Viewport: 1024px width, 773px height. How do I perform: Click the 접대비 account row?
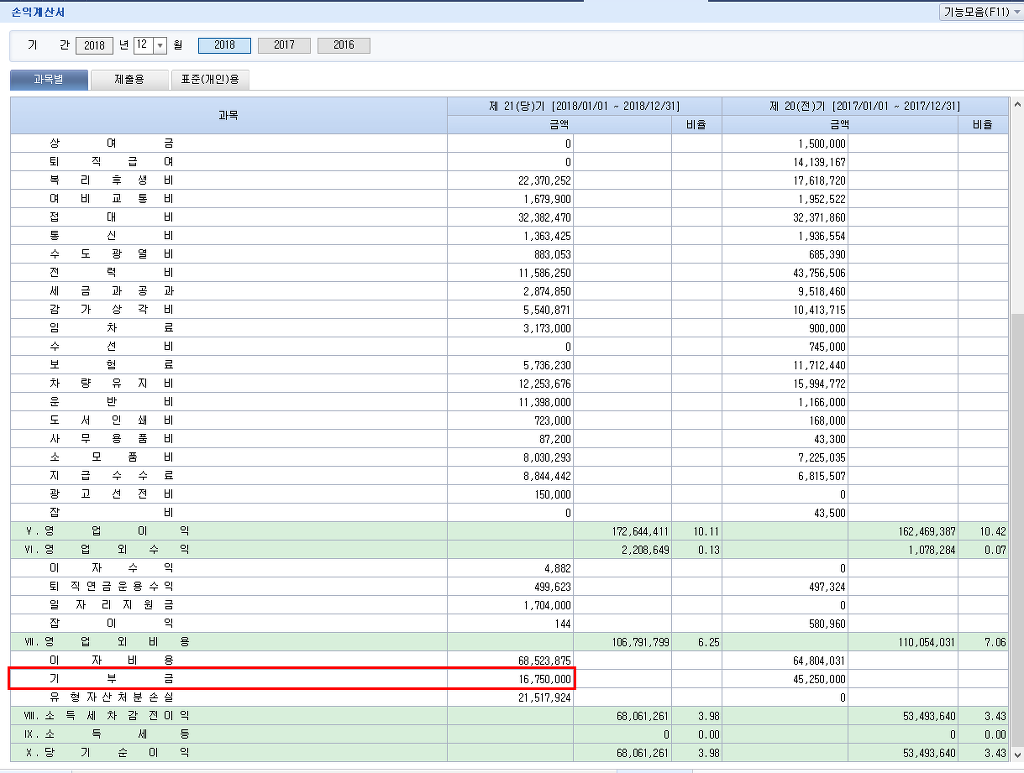[x=111, y=217]
